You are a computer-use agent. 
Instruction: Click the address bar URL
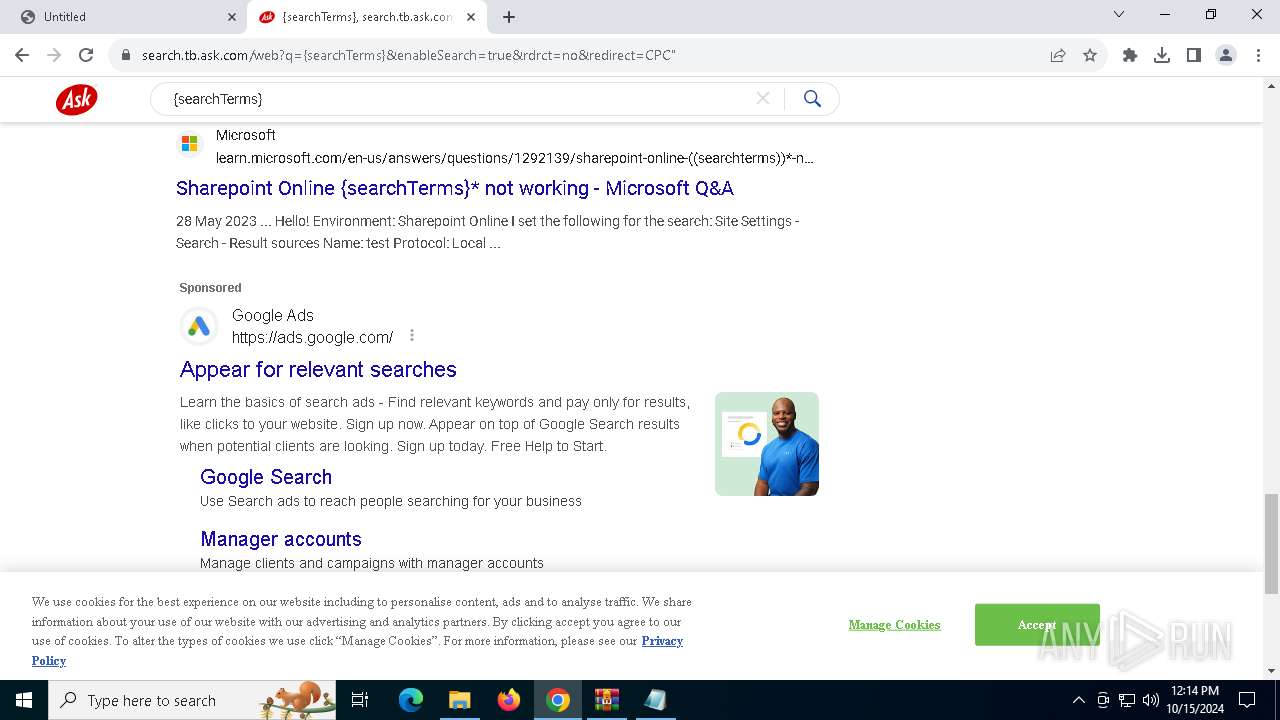pos(409,55)
